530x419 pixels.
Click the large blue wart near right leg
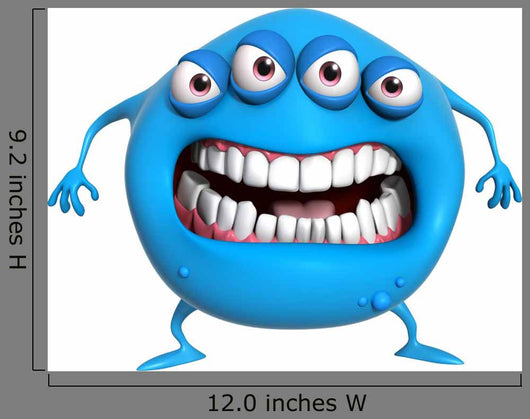coord(381,300)
